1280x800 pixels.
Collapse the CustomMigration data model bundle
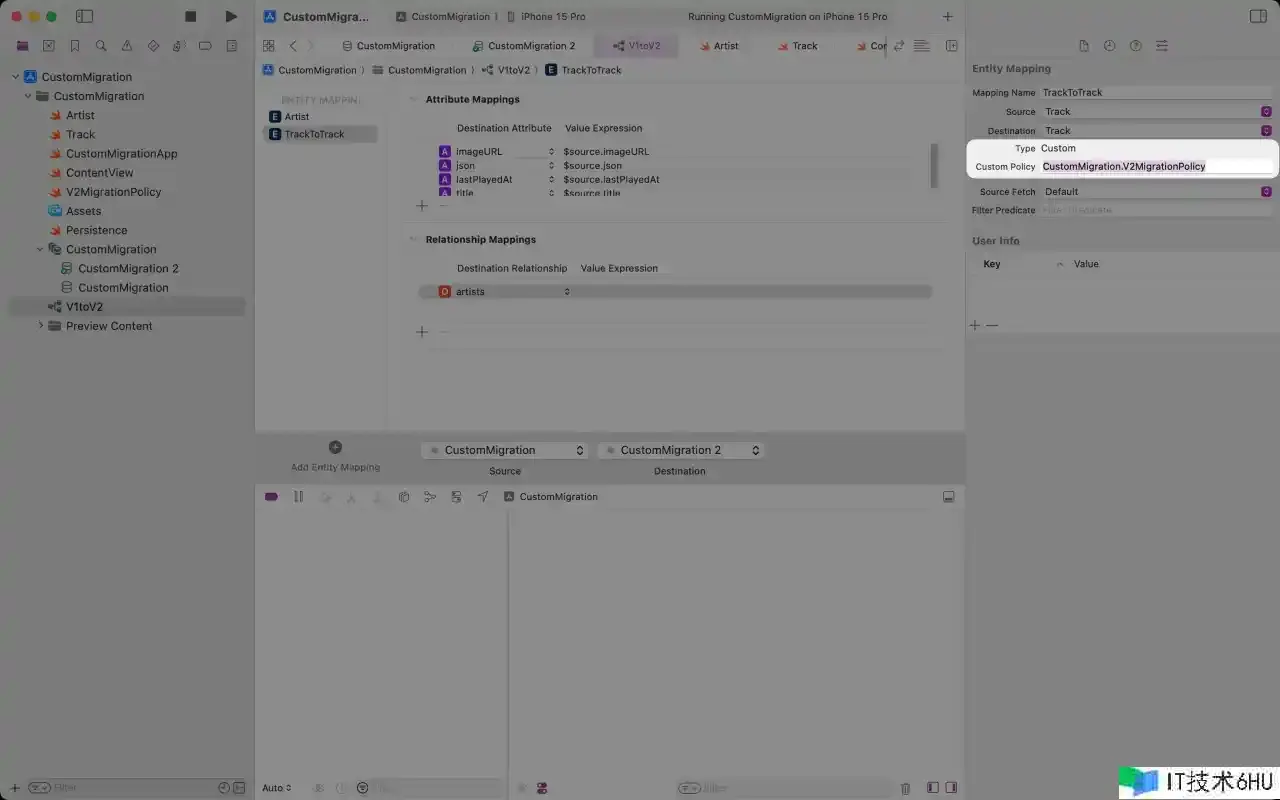tap(40, 249)
